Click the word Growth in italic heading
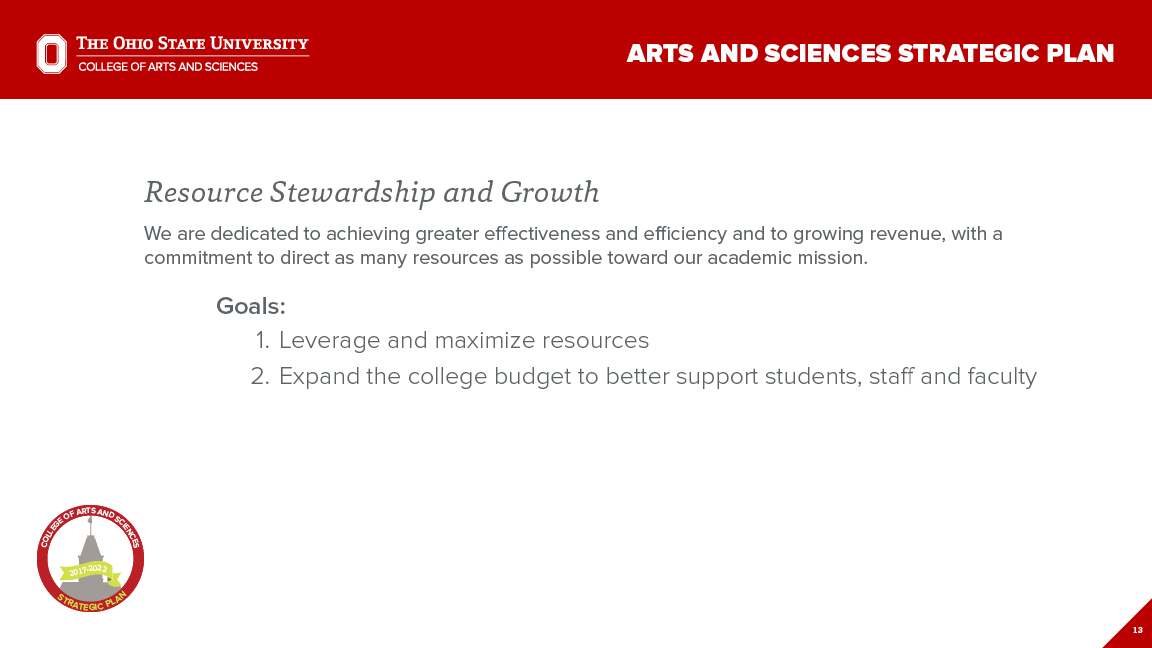The height and width of the screenshot is (648, 1152). pos(549,191)
